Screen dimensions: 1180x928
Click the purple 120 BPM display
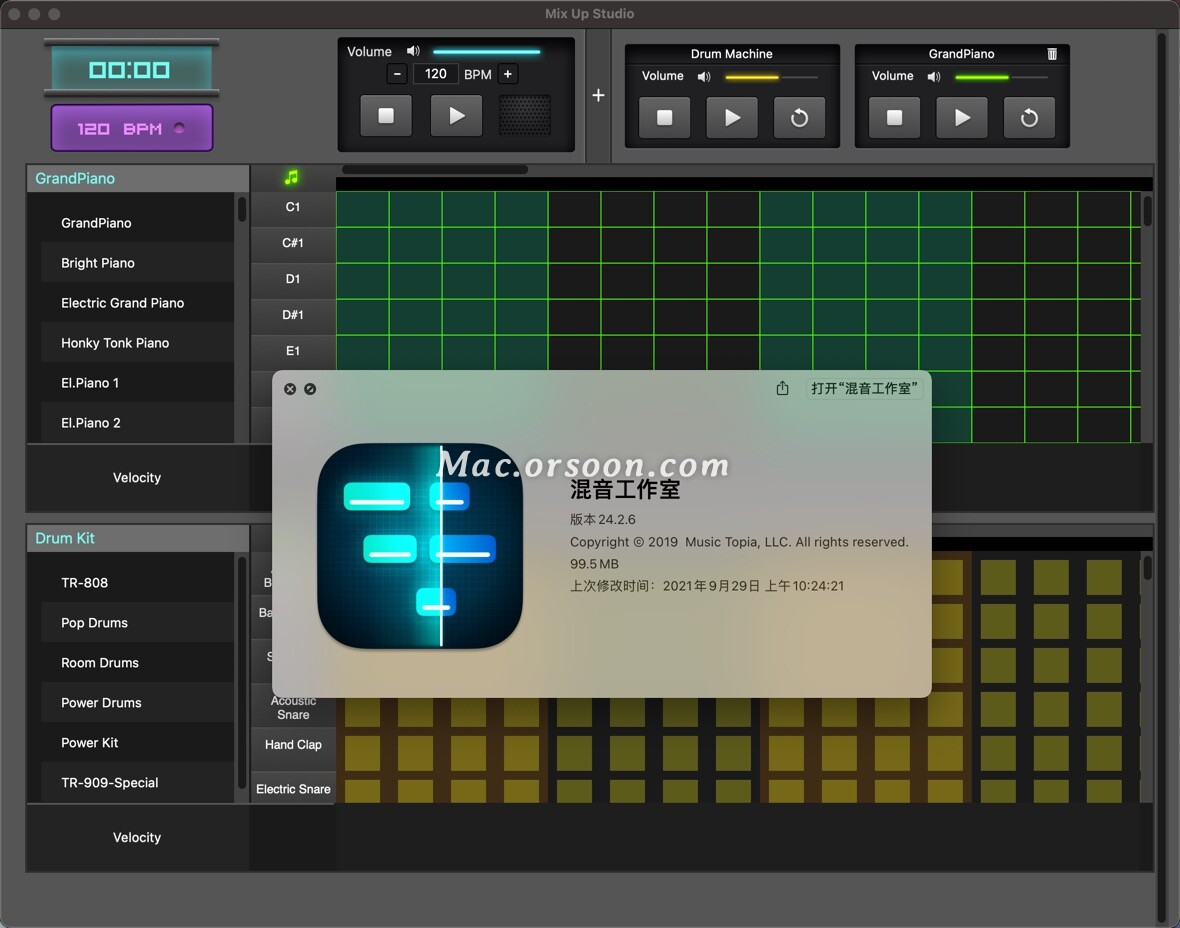click(132, 128)
